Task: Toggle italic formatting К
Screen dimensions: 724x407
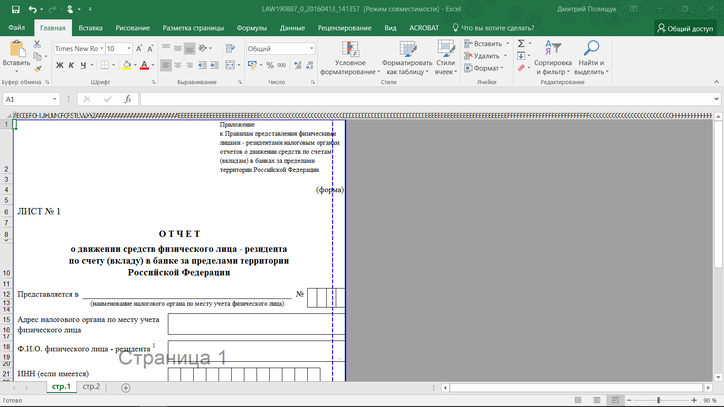Action: tap(71, 65)
